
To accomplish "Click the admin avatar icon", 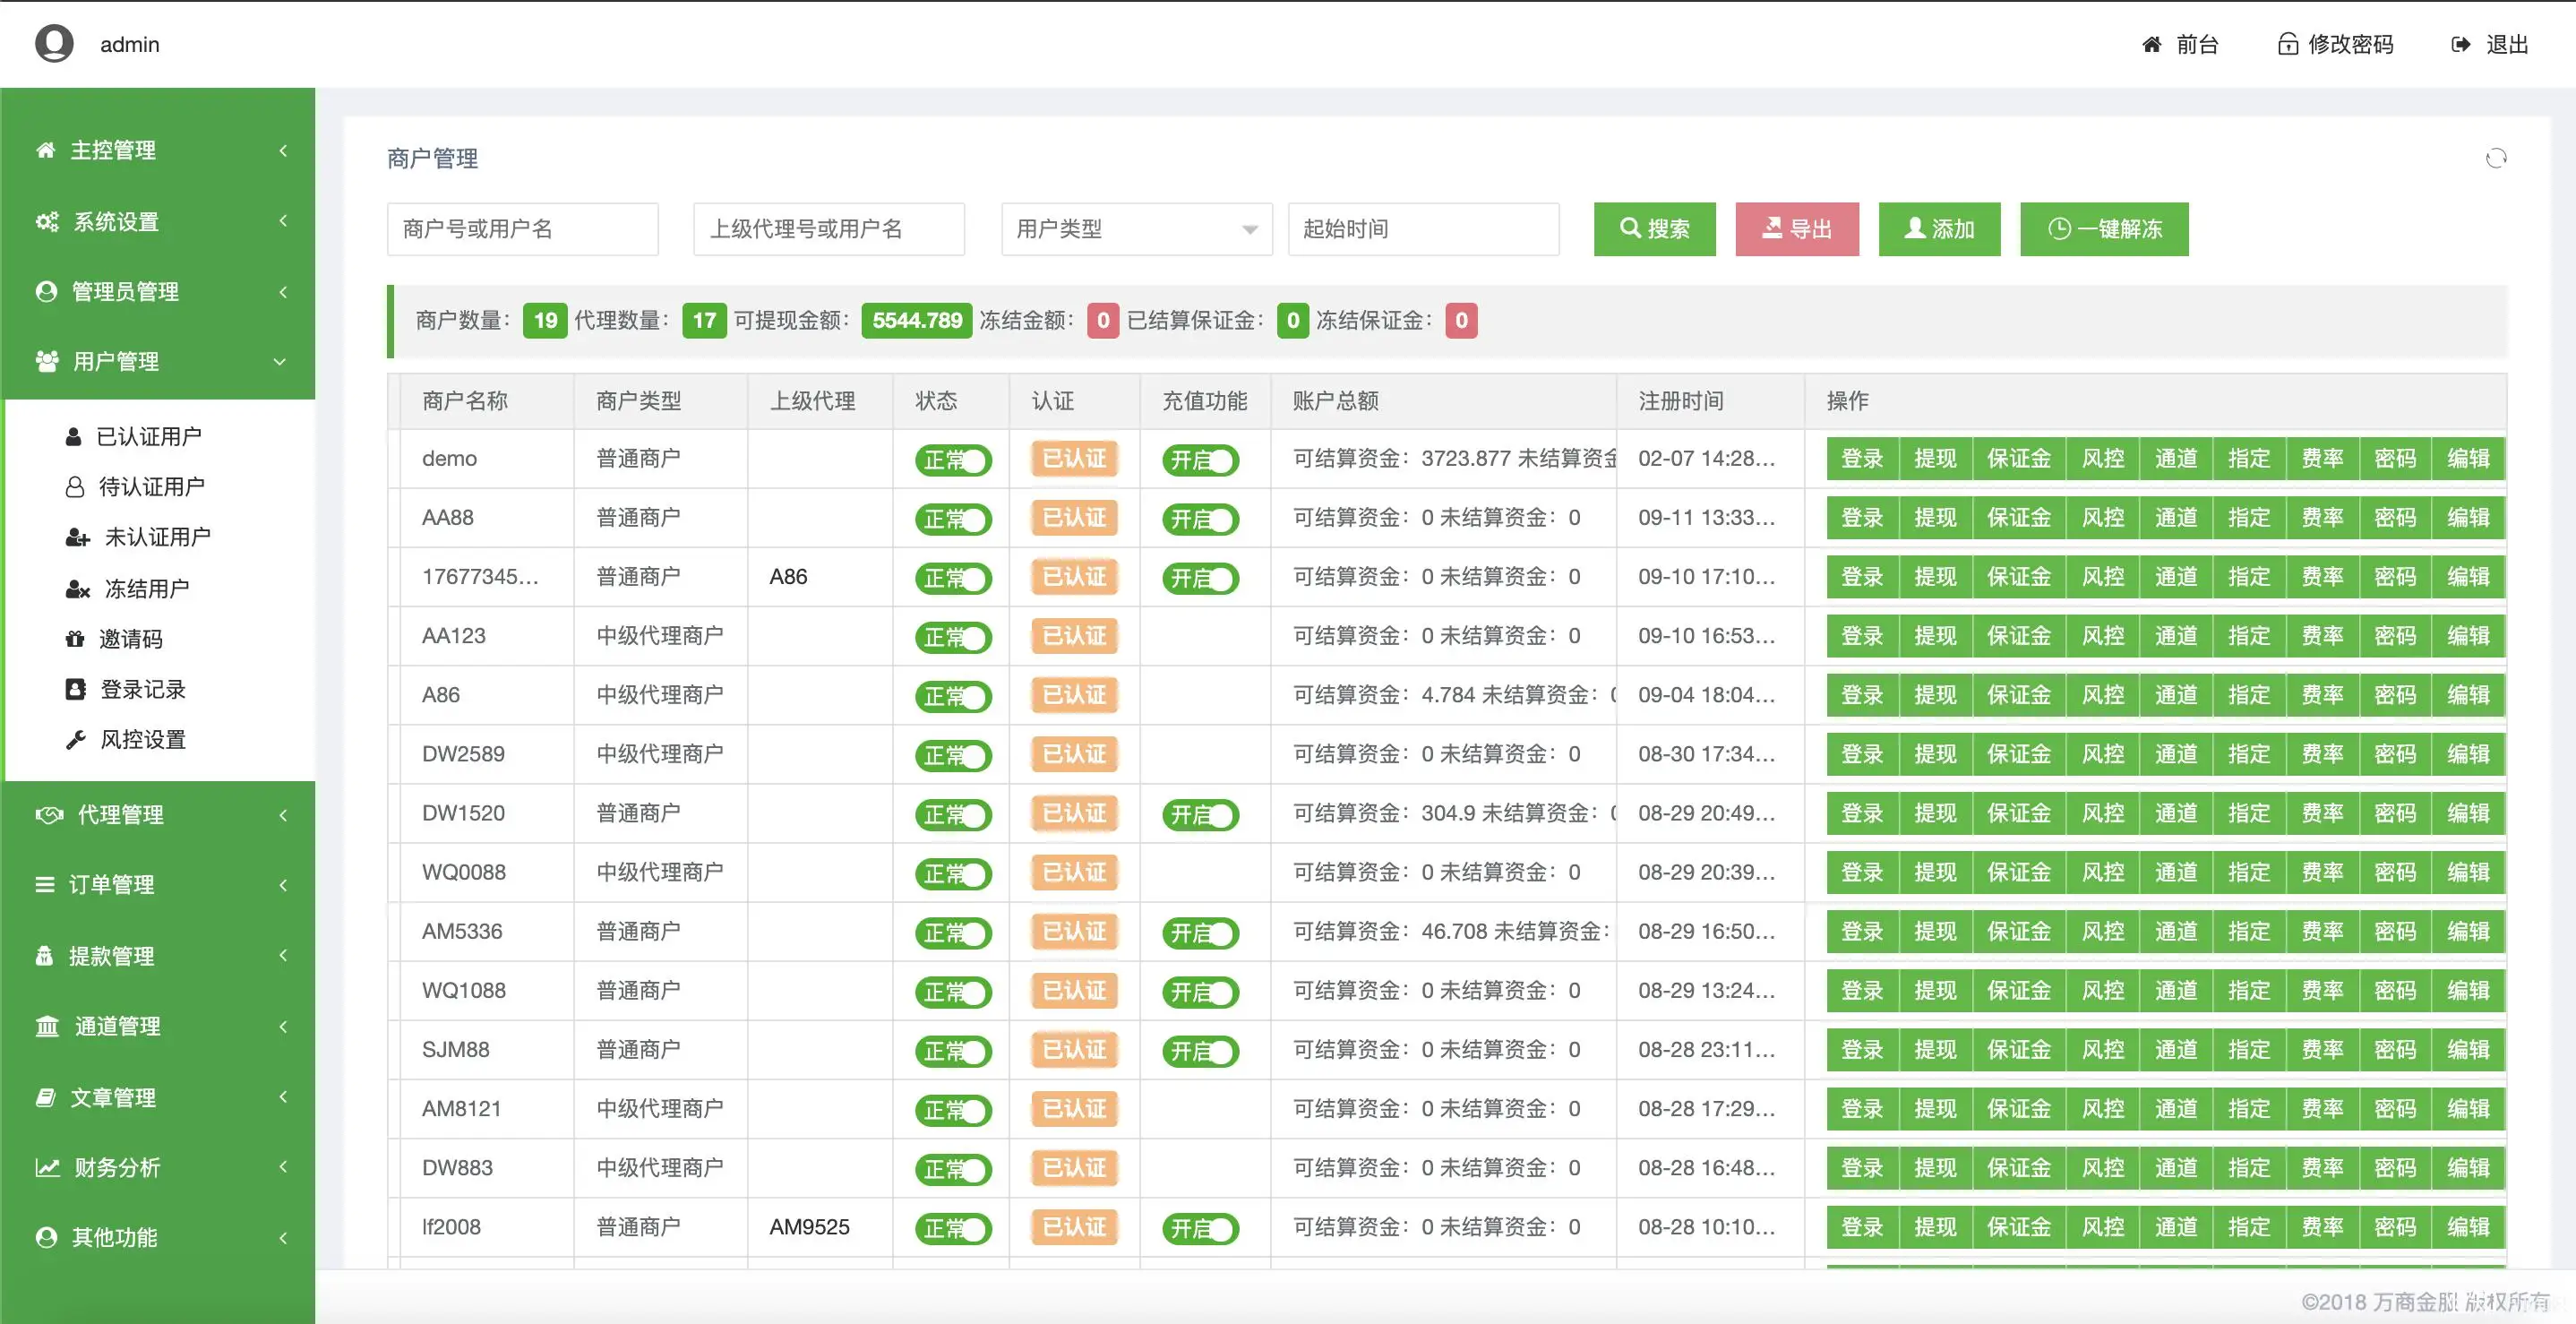I will pos(54,43).
